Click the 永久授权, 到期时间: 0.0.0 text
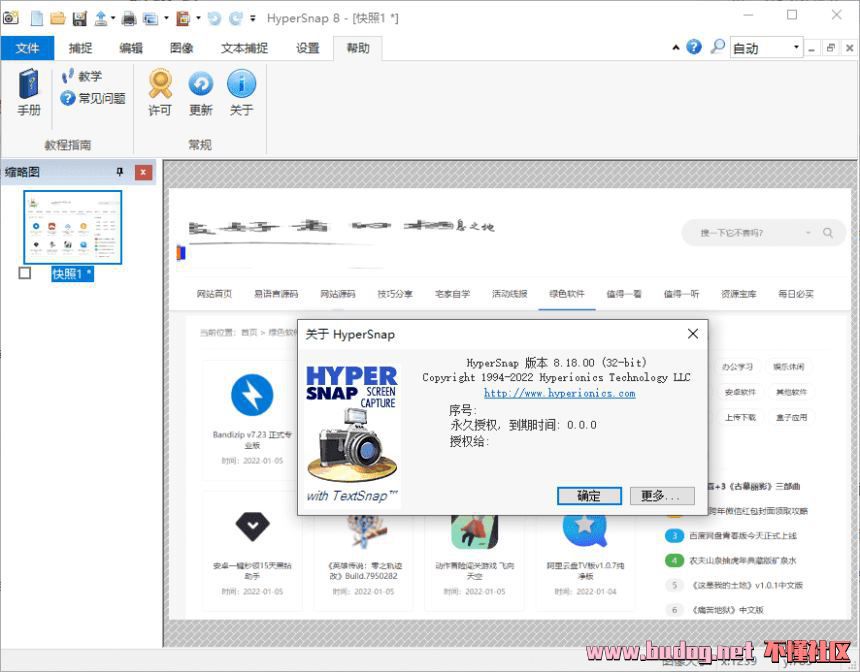This screenshot has height=672, width=860. point(523,425)
